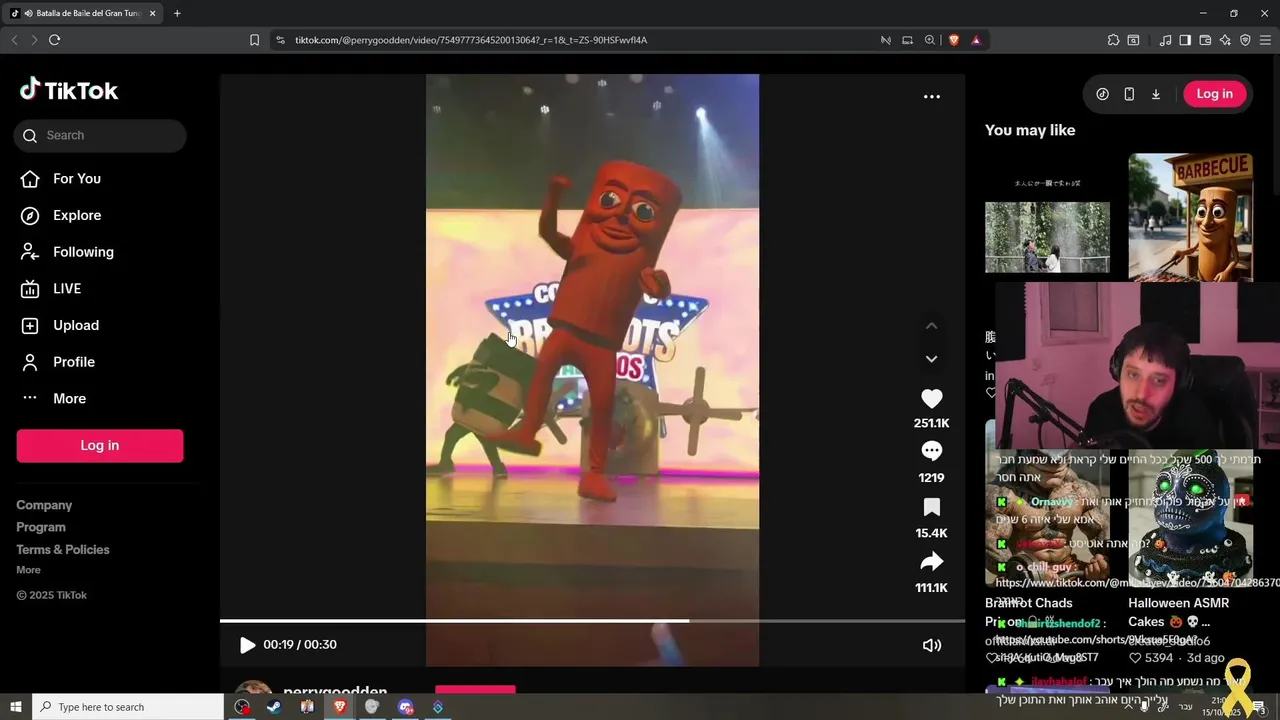Share the video with arrow icon
Screen dimensions: 1280x720
(x=931, y=562)
